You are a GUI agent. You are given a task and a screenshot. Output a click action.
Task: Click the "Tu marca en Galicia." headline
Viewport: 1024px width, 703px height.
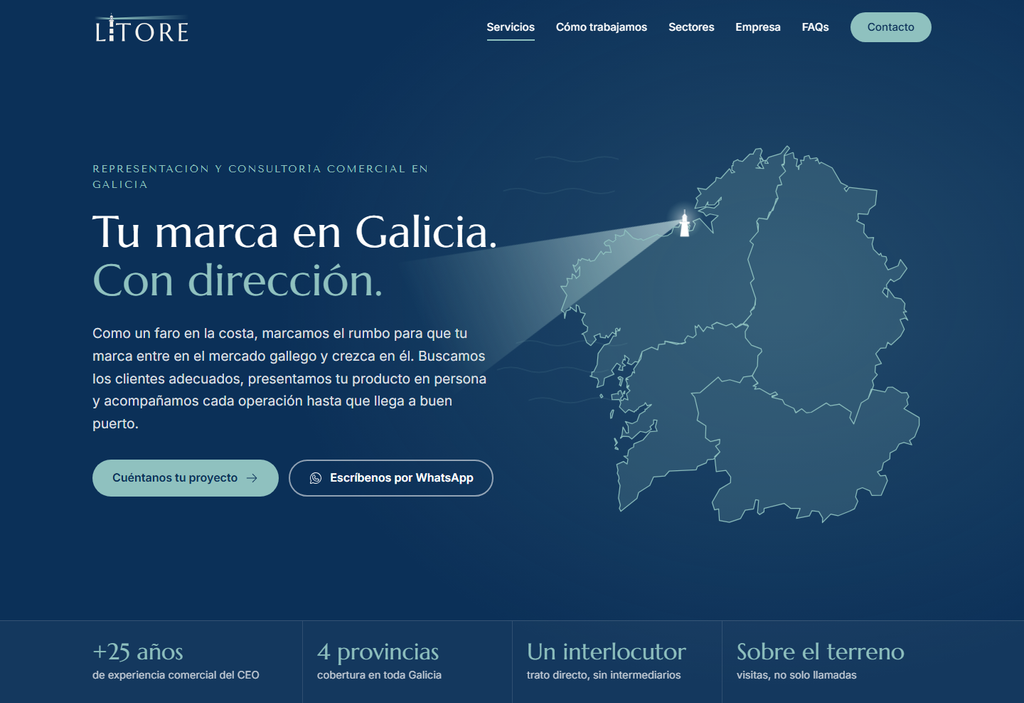tap(295, 231)
